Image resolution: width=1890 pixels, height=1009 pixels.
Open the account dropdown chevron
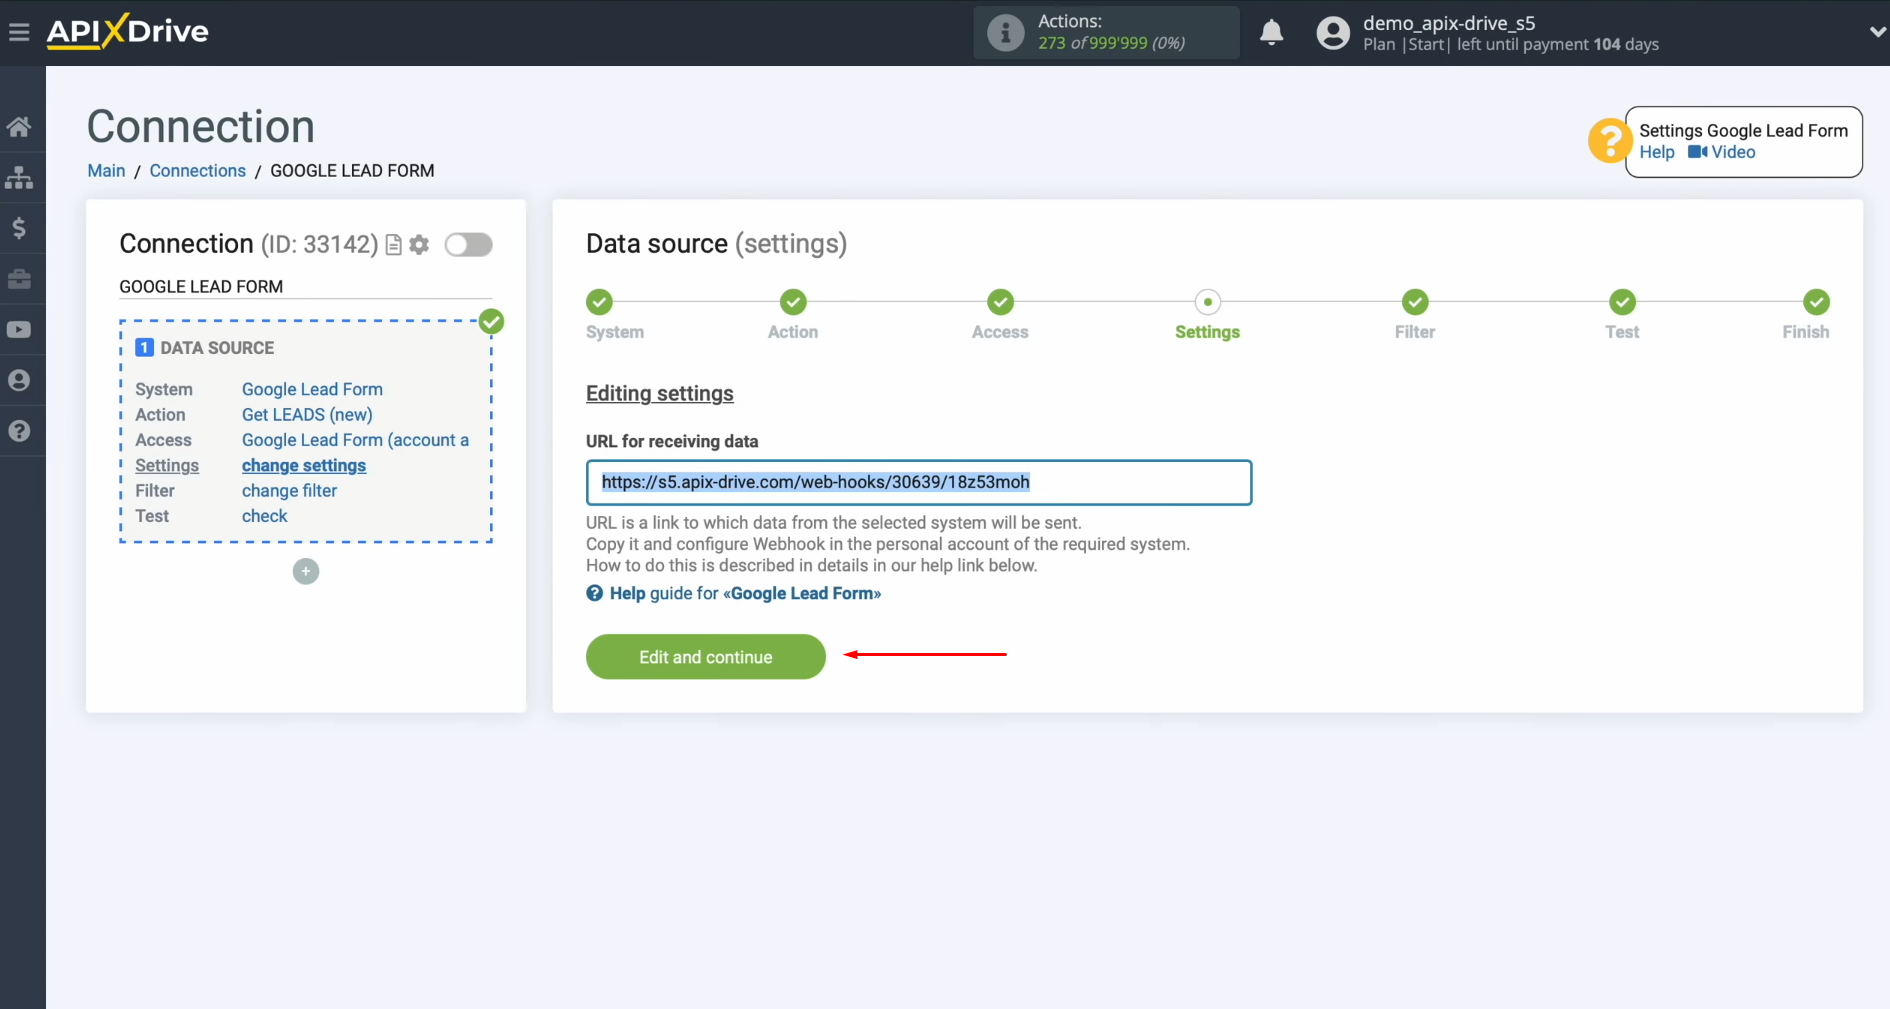(x=1876, y=32)
